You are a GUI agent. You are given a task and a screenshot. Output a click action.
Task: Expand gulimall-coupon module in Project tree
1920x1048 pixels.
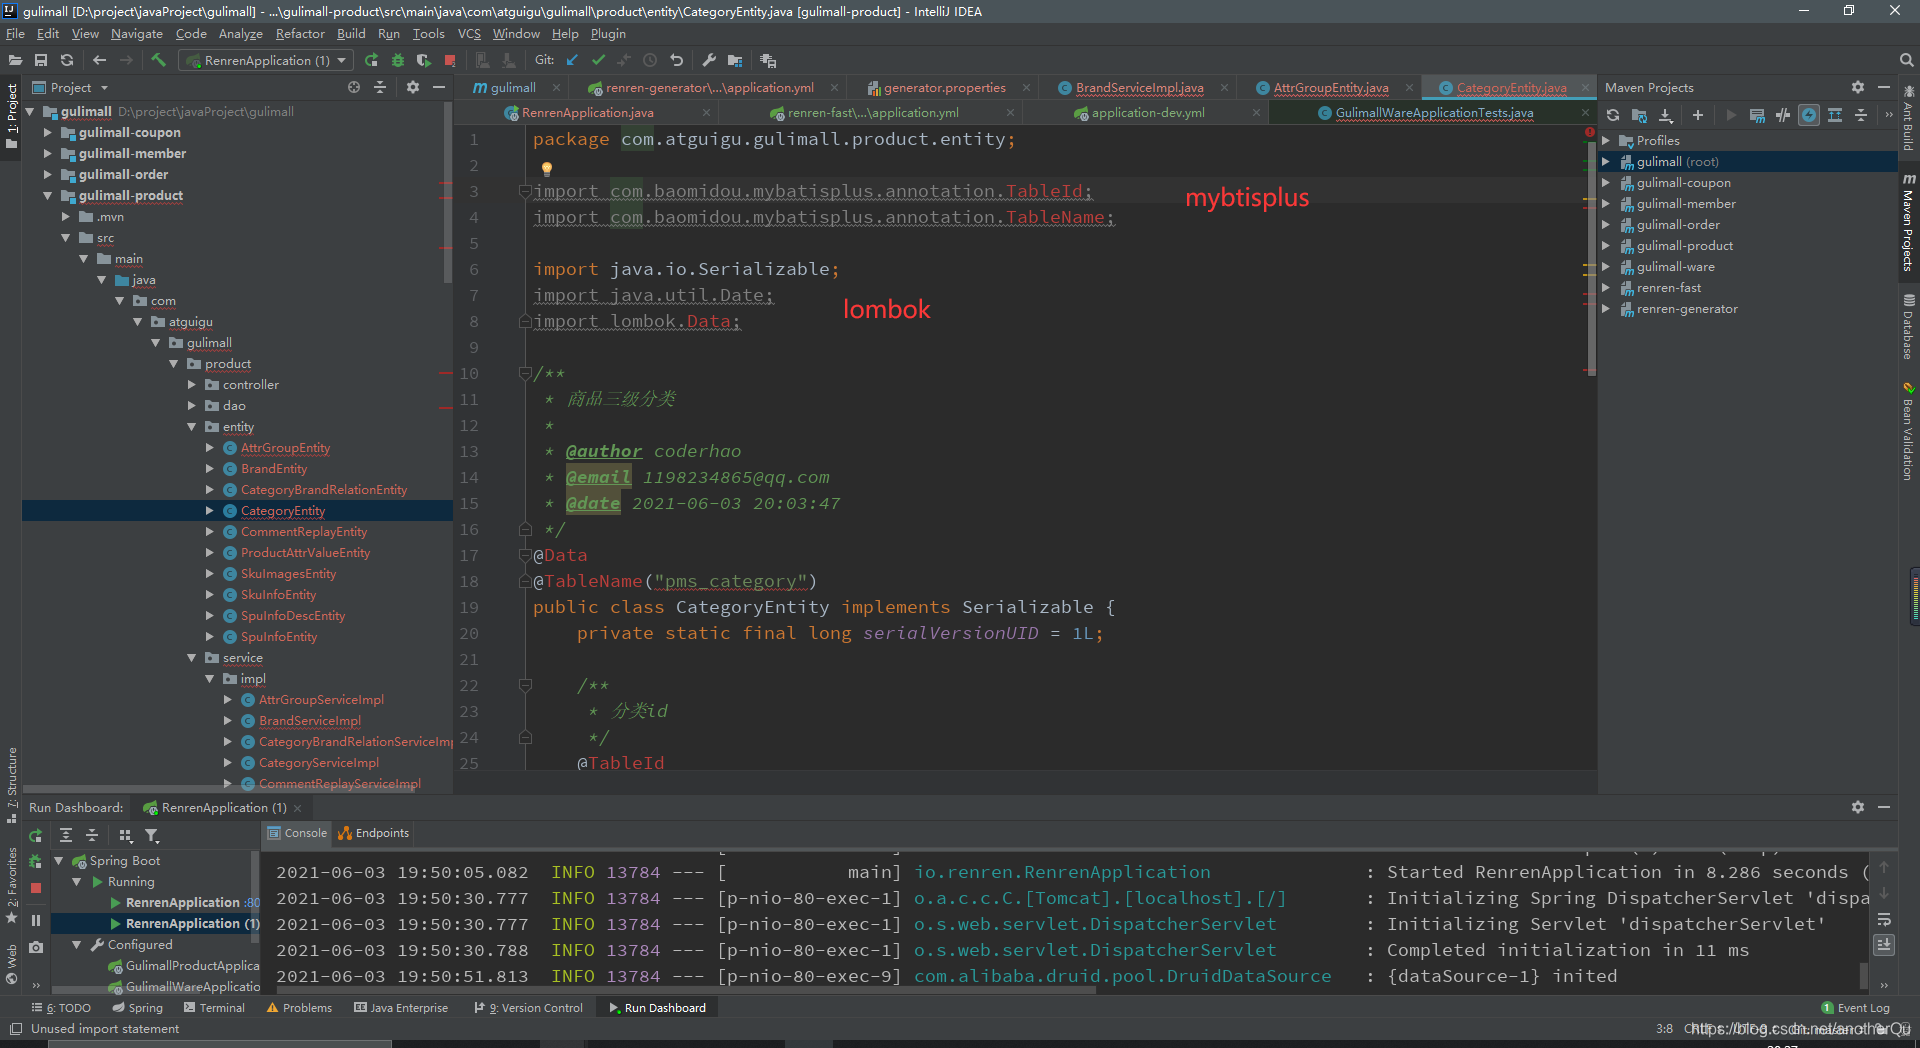(x=47, y=132)
